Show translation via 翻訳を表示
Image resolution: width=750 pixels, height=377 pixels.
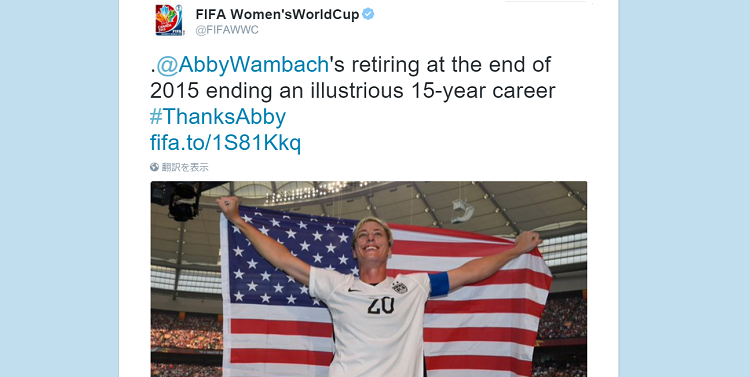tap(185, 167)
